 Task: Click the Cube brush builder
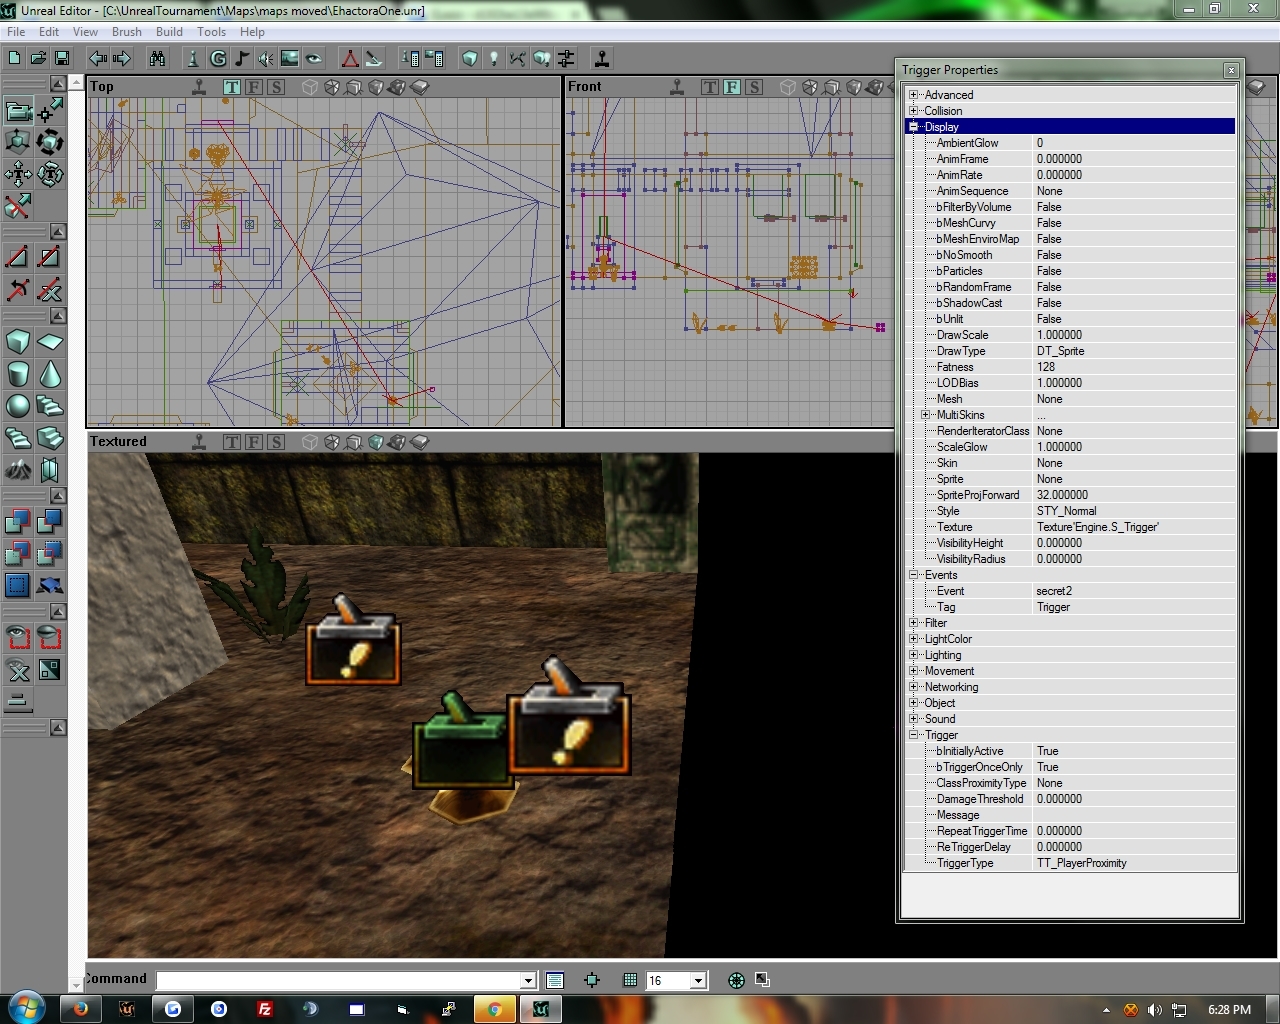tap(18, 342)
